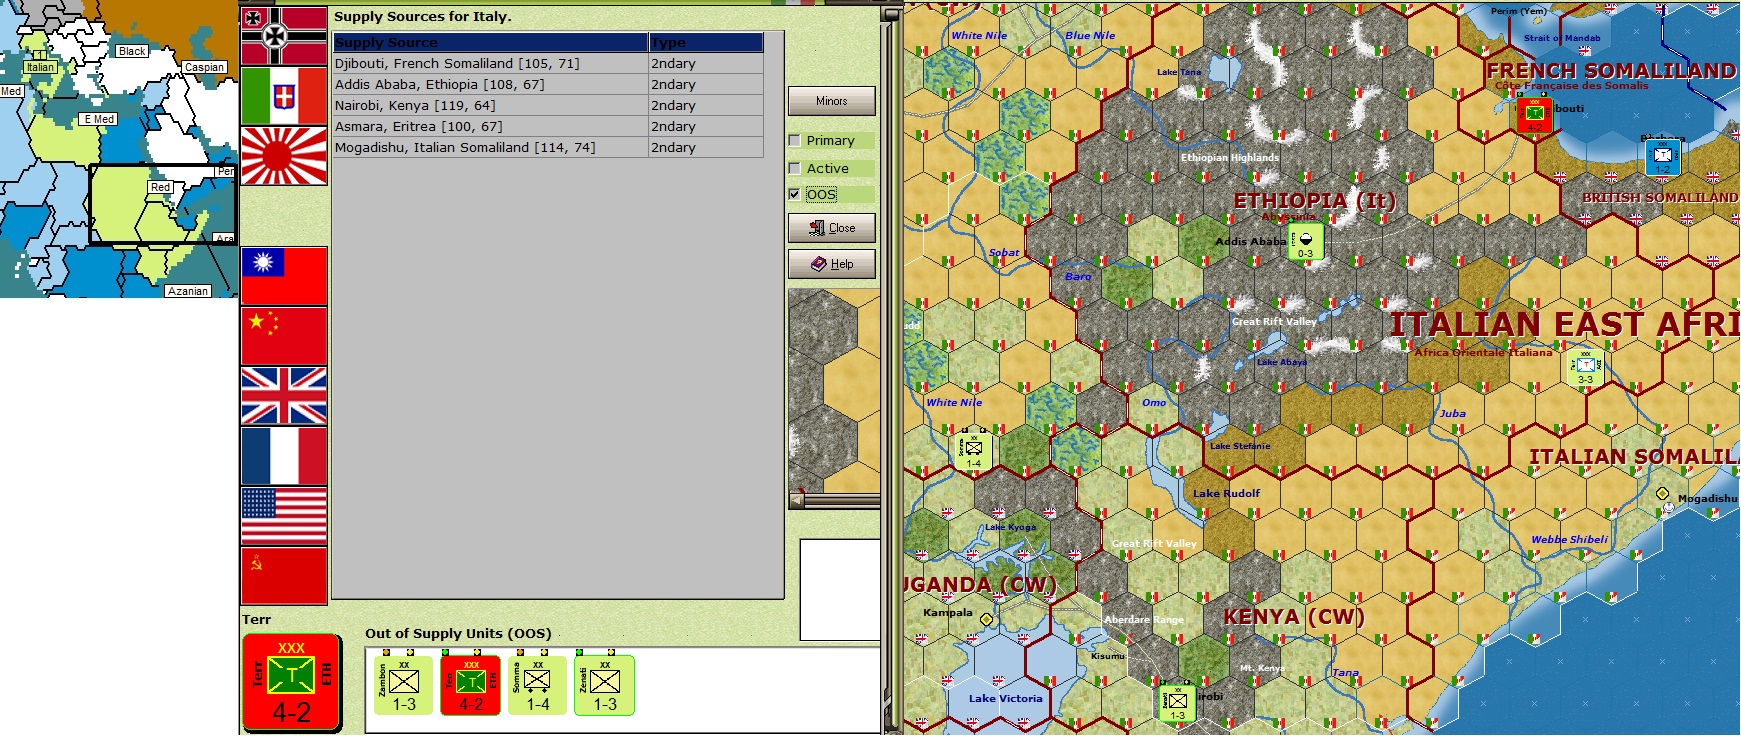Select the Nationalist China flag

[284, 276]
